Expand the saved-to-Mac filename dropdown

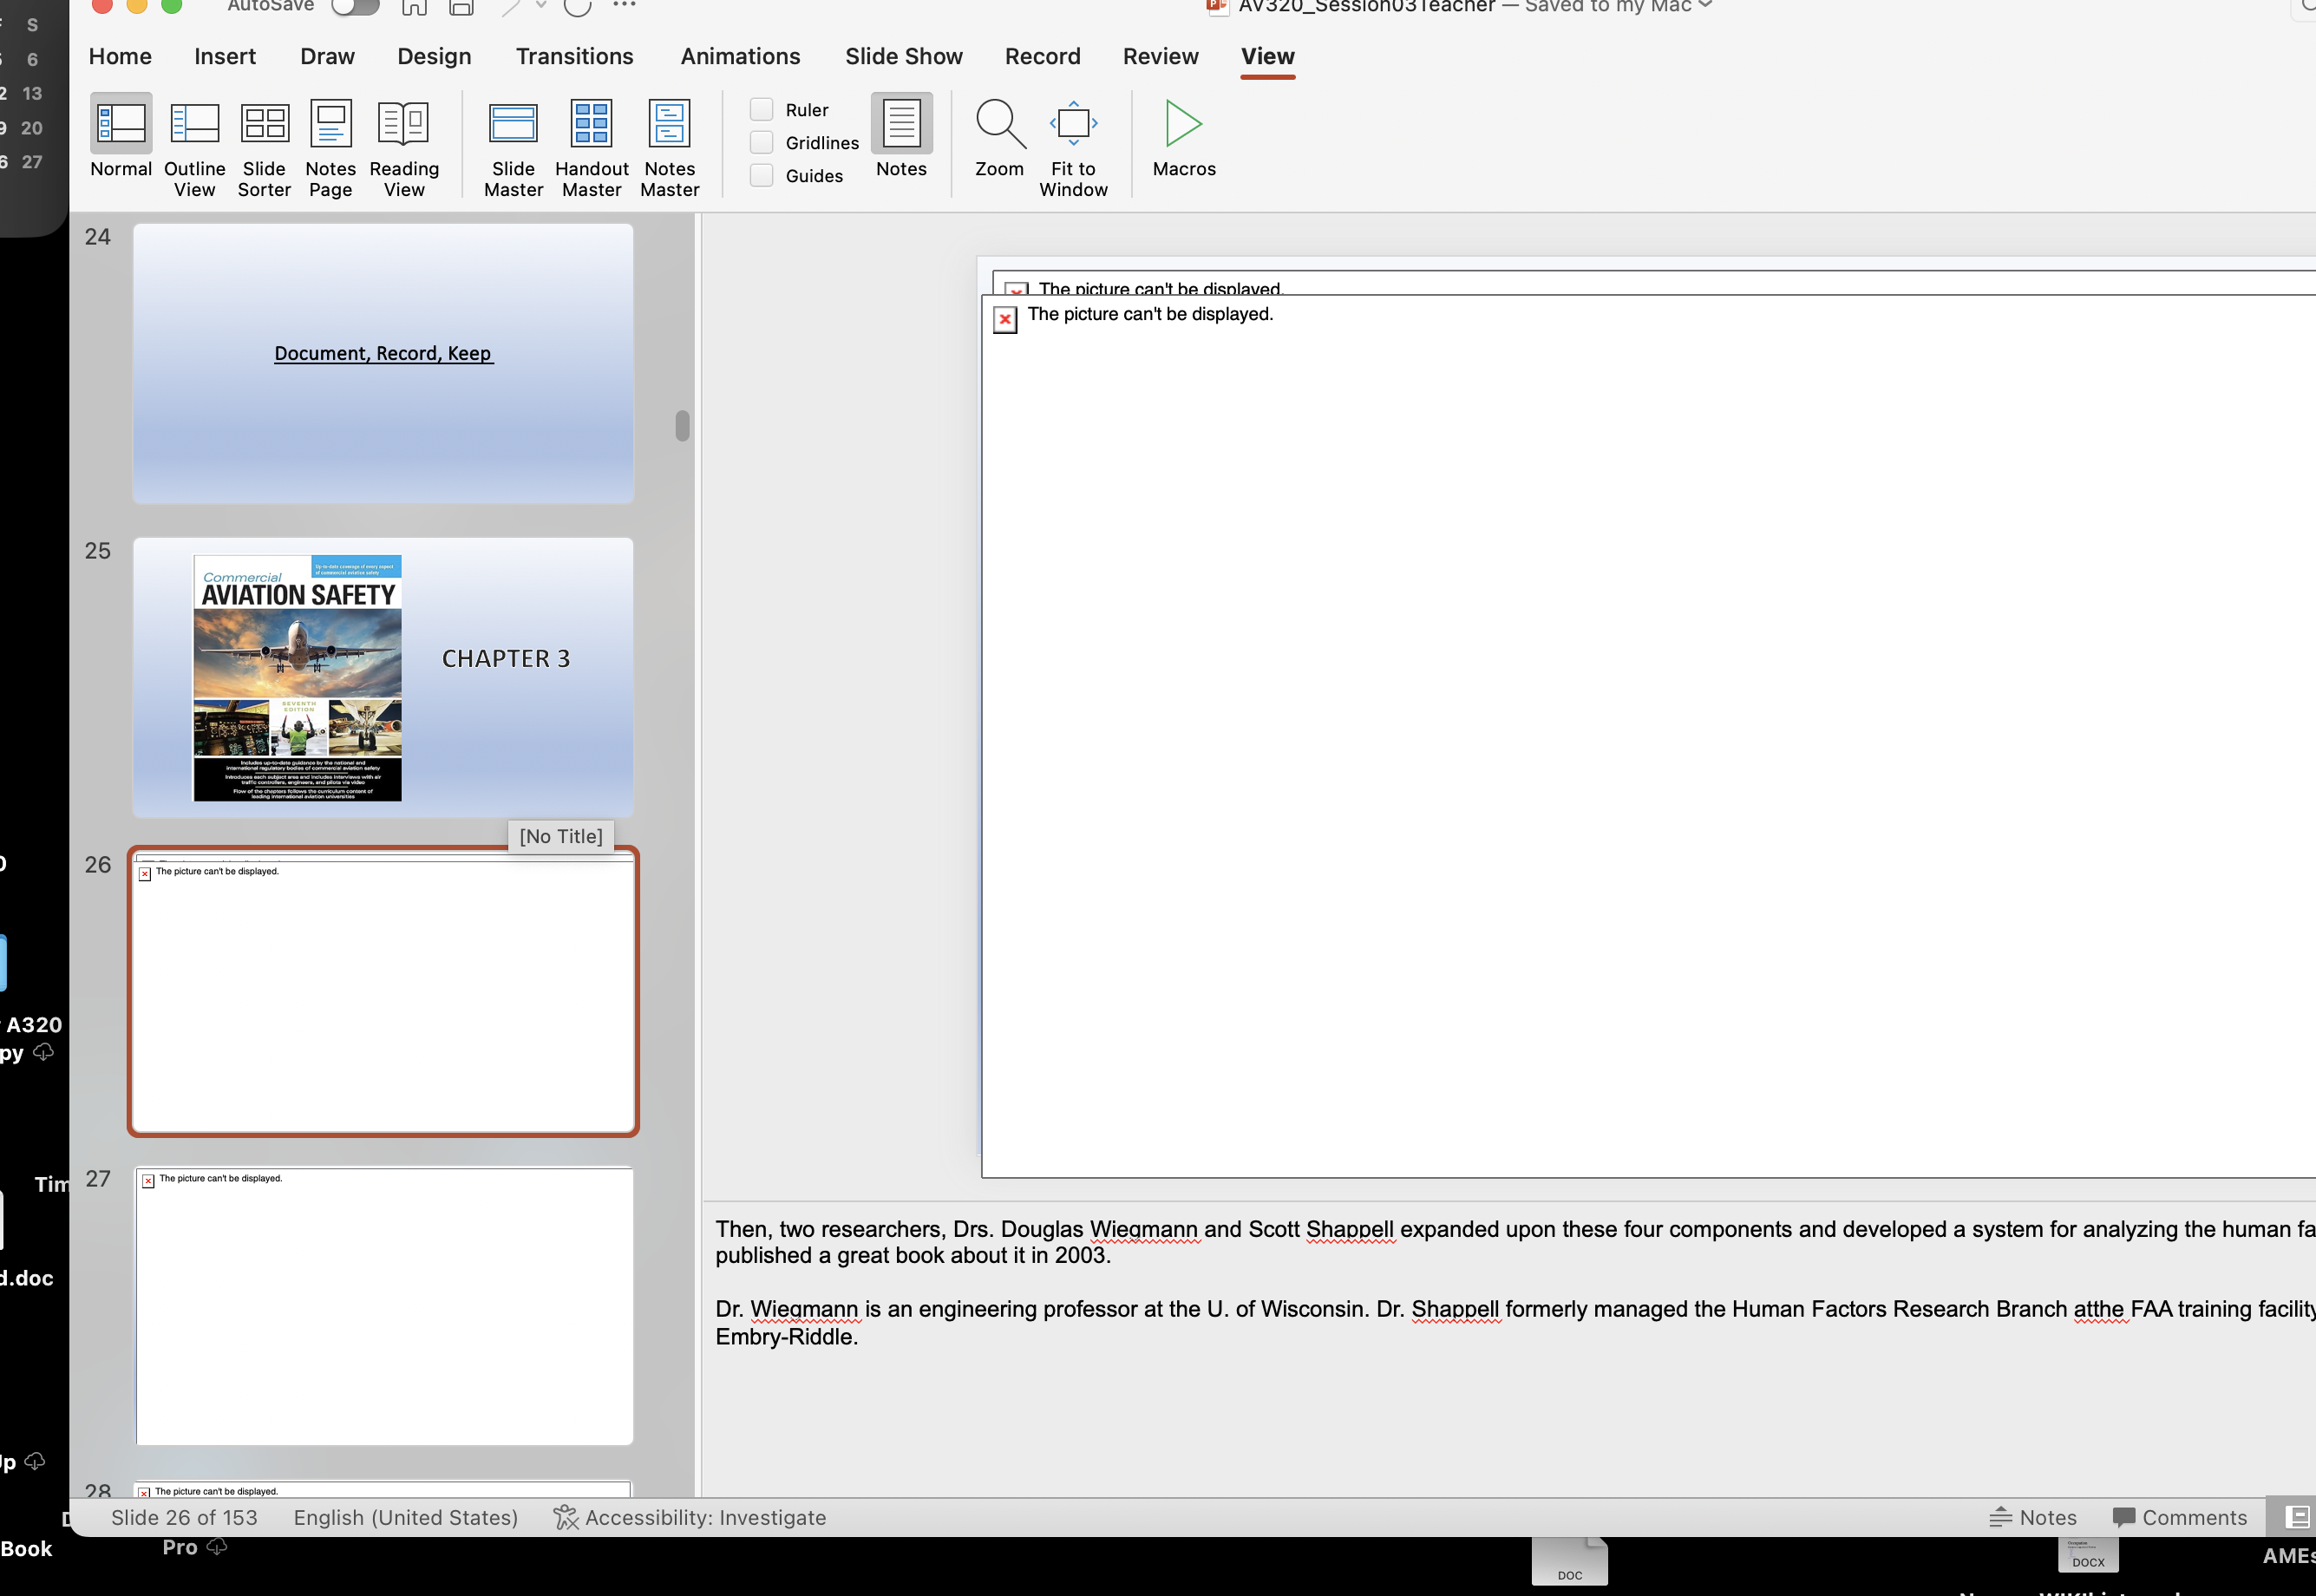(x=1704, y=5)
